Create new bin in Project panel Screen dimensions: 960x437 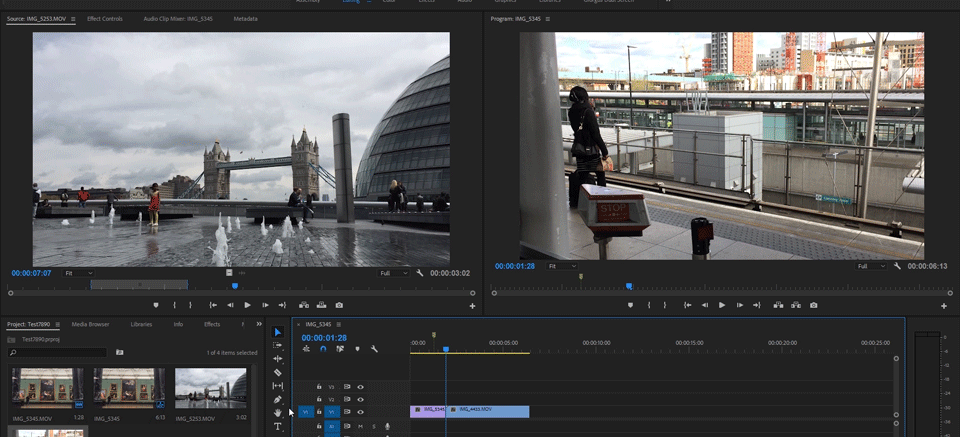tap(119, 353)
